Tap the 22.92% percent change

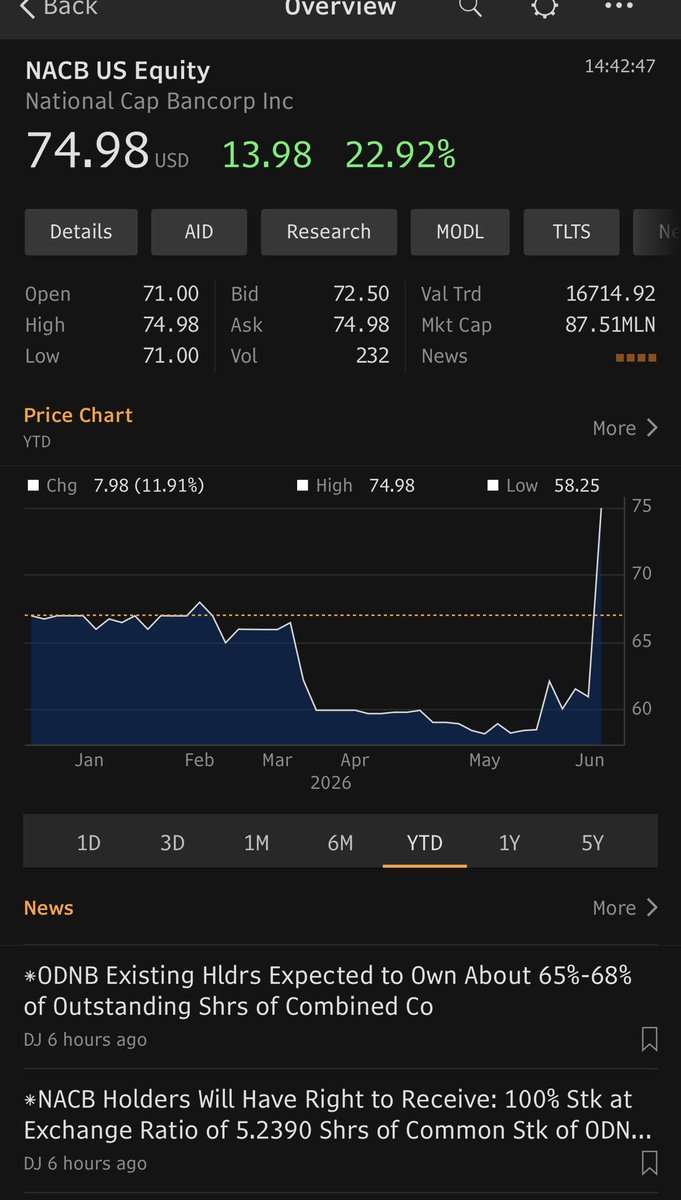[400, 154]
